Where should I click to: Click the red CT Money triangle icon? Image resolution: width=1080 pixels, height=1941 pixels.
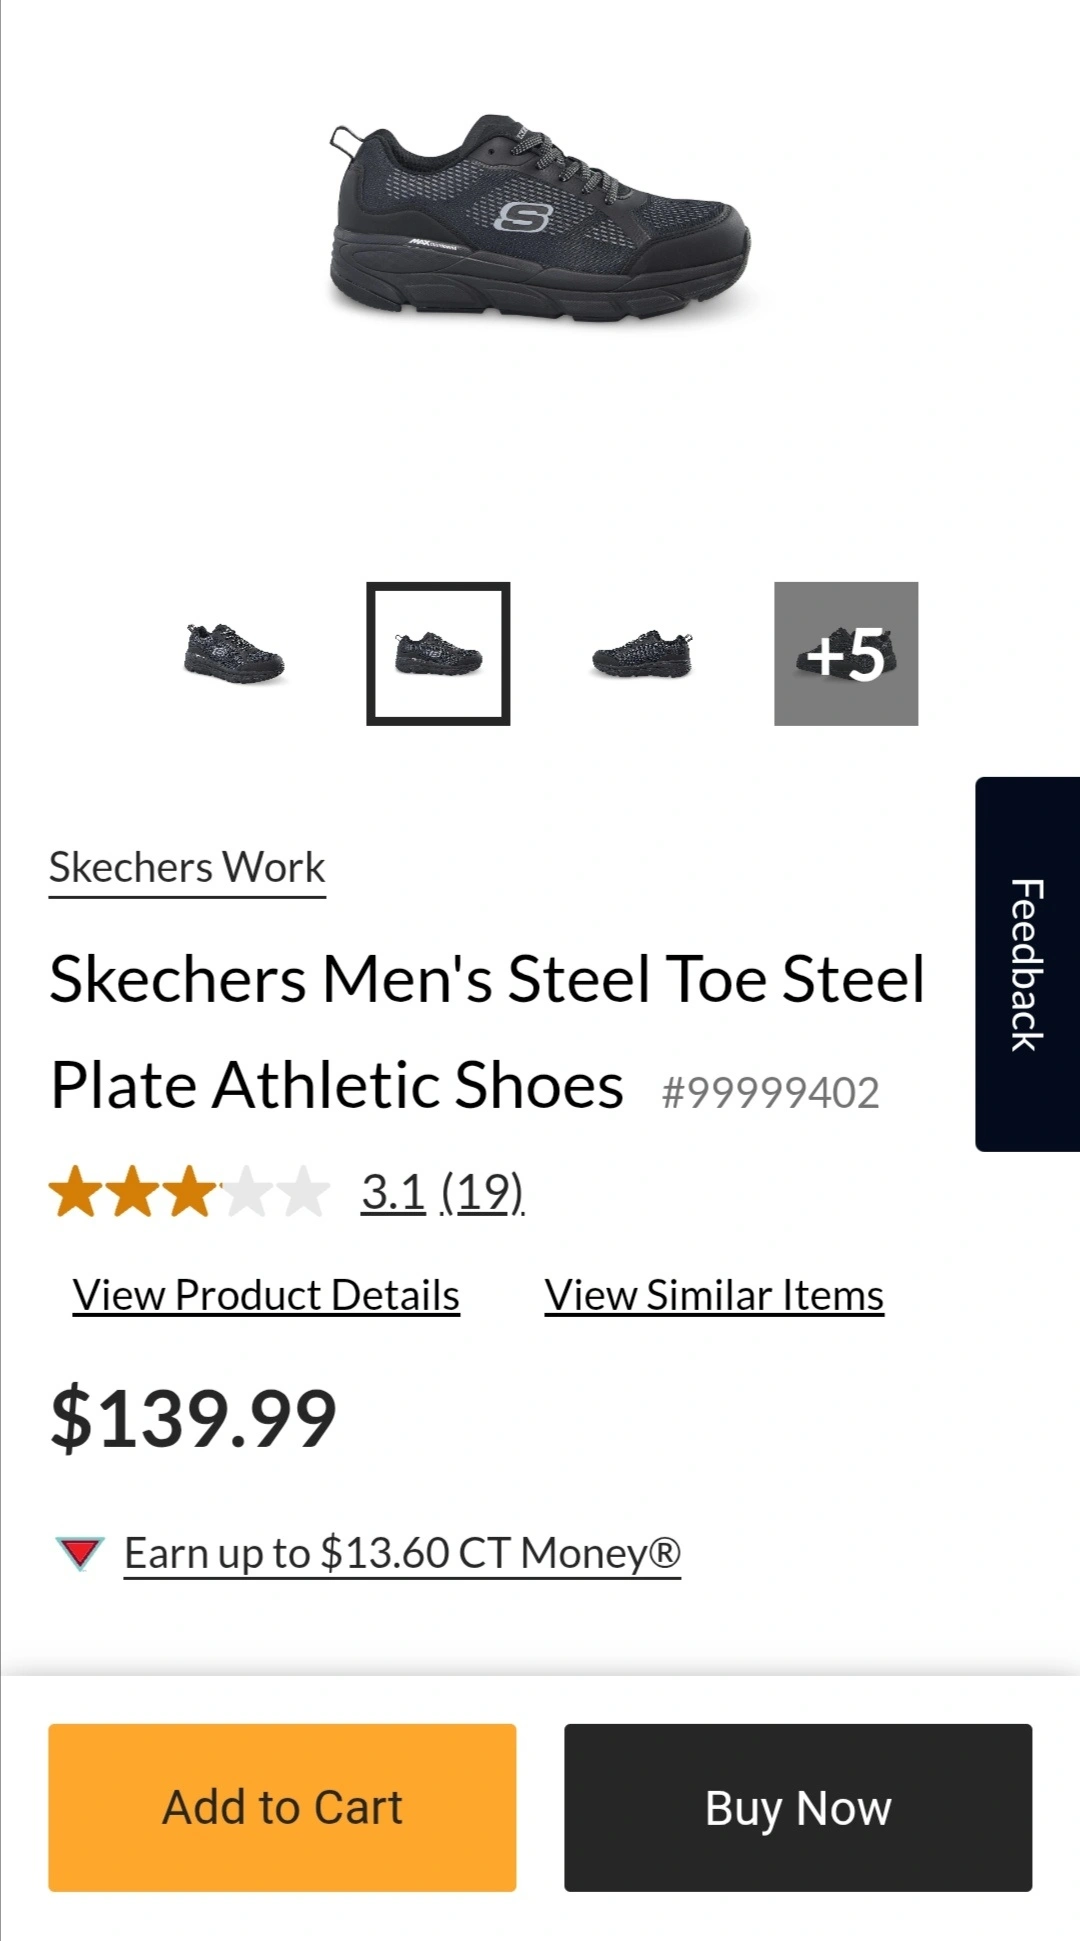pyautogui.click(x=79, y=1554)
